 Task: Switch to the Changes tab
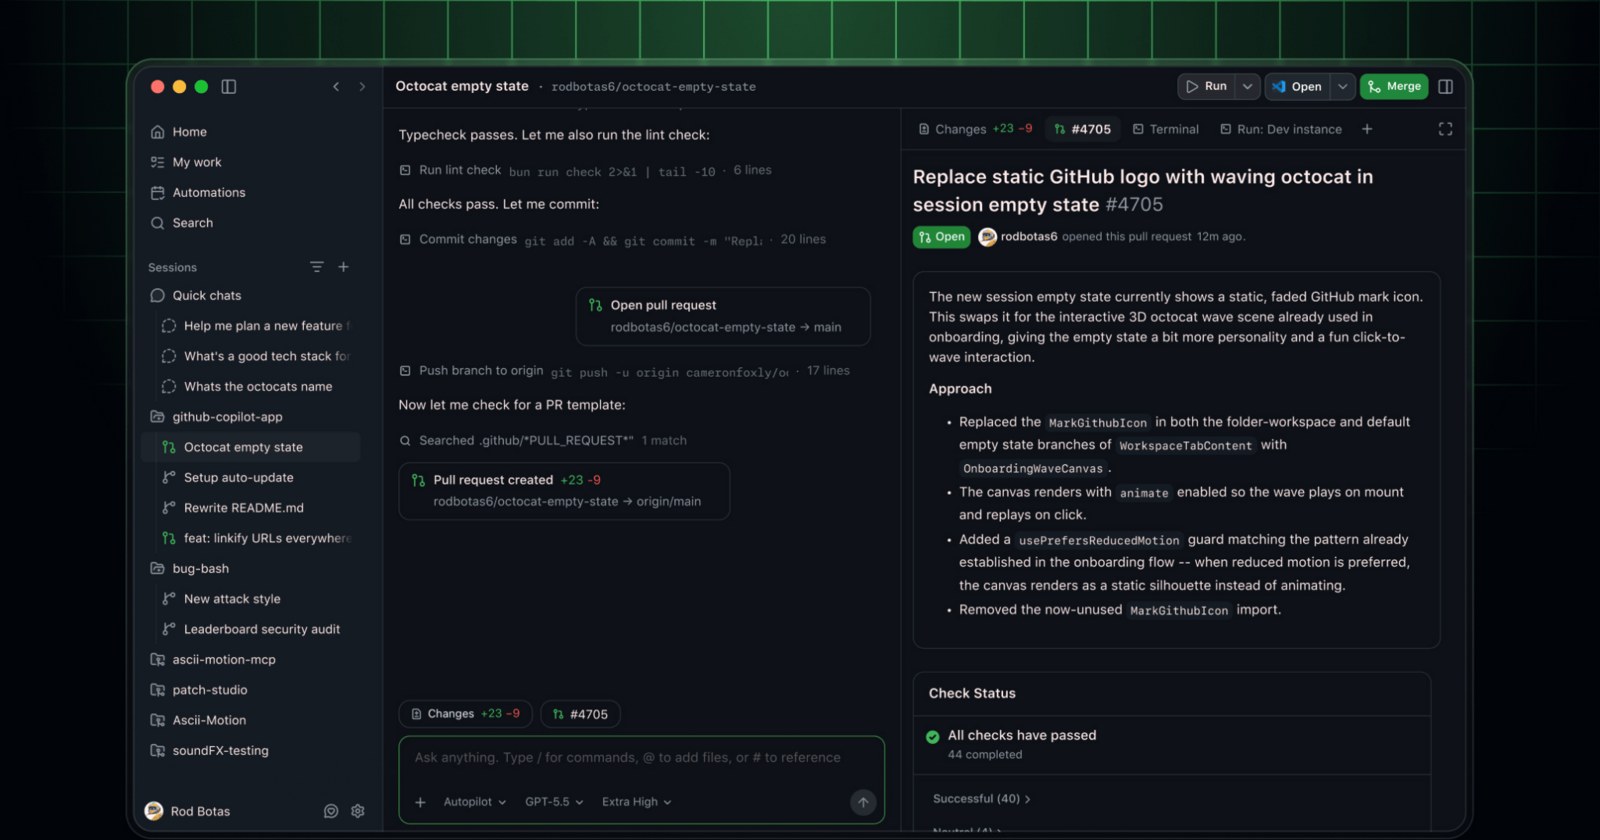point(975,129)
